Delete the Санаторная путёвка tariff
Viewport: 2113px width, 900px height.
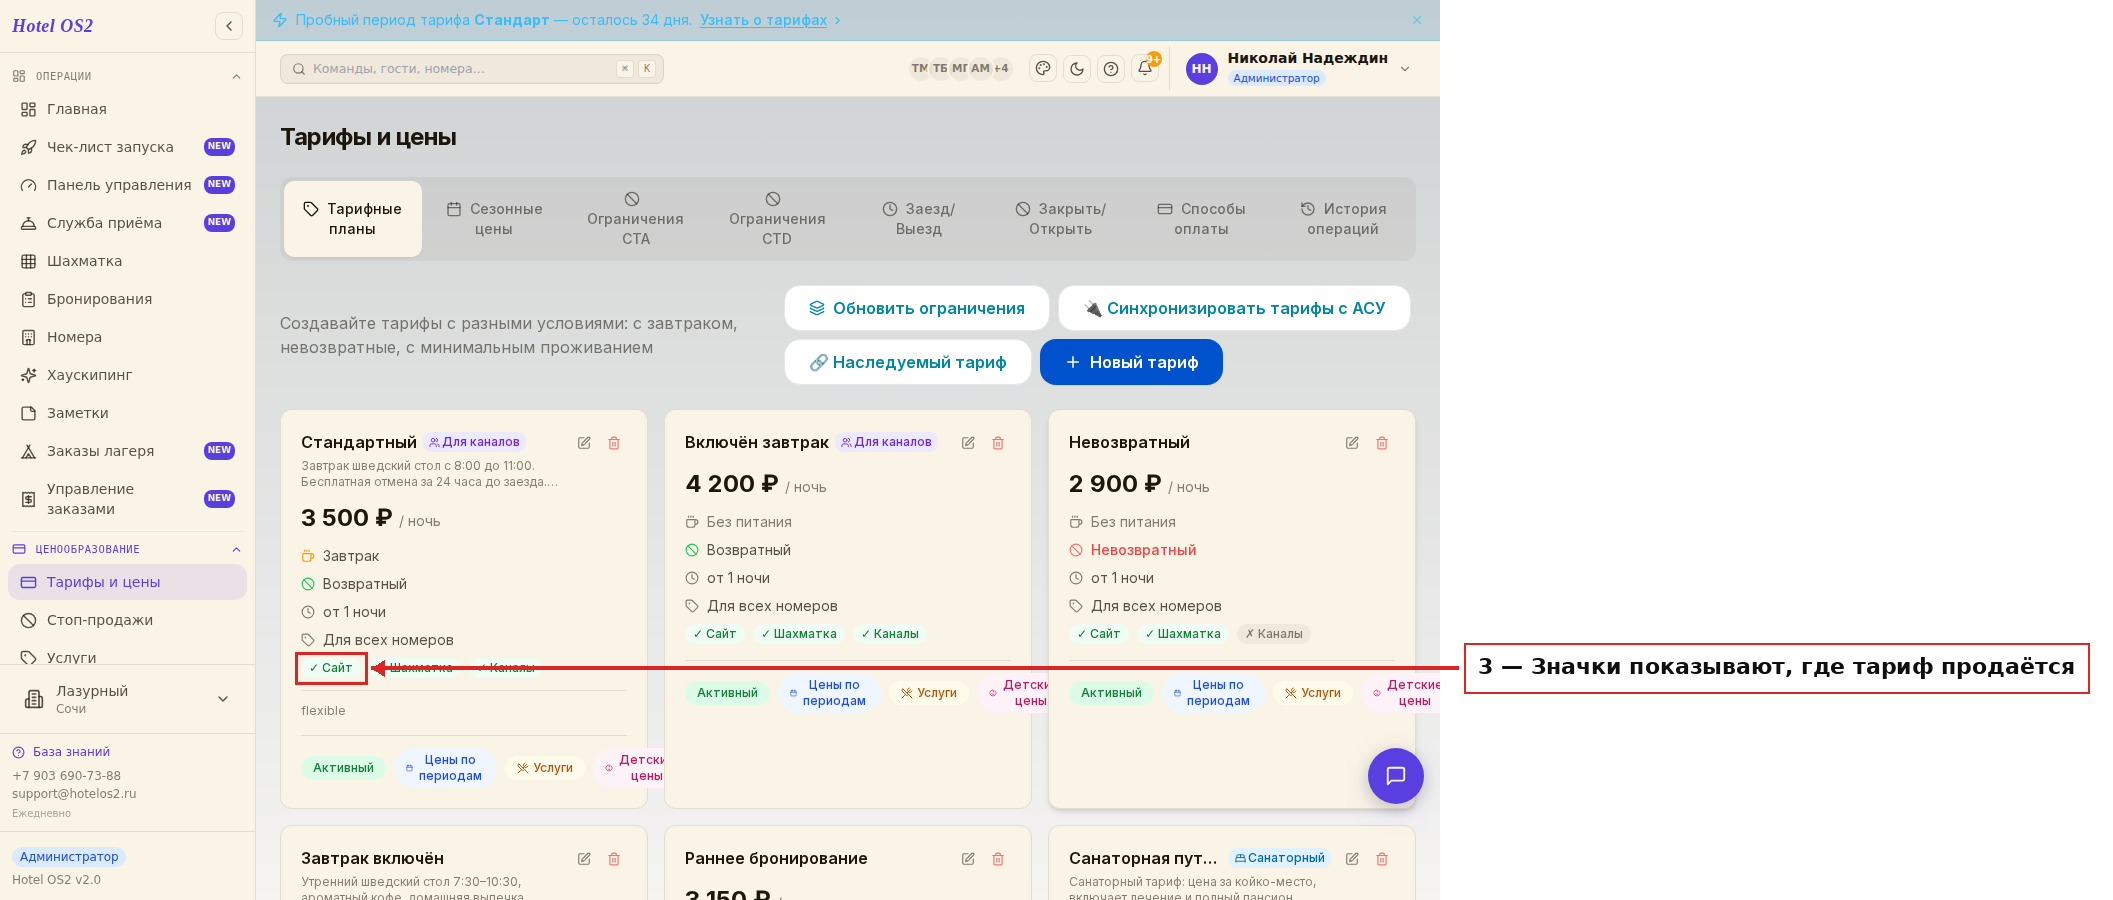(x=1382, y=859)
